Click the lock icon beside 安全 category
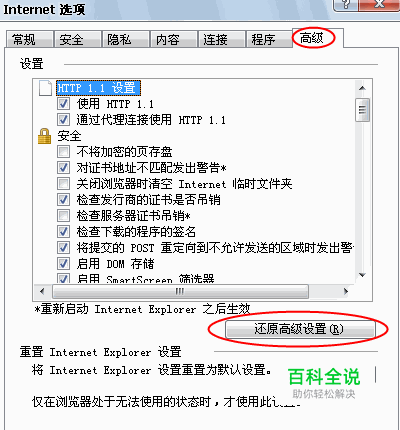Viewport: 400px width, 430px height. pos(44,136)
